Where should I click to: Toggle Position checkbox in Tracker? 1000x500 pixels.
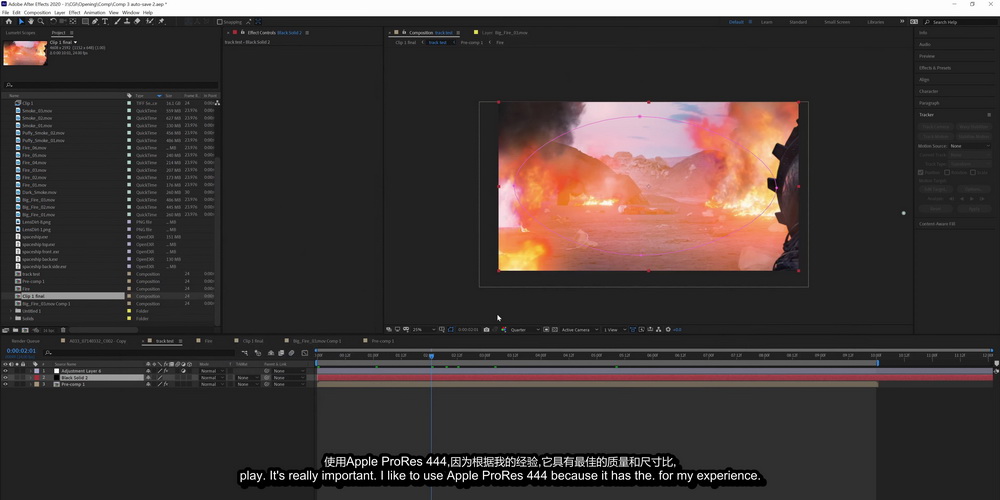(920, 172)
